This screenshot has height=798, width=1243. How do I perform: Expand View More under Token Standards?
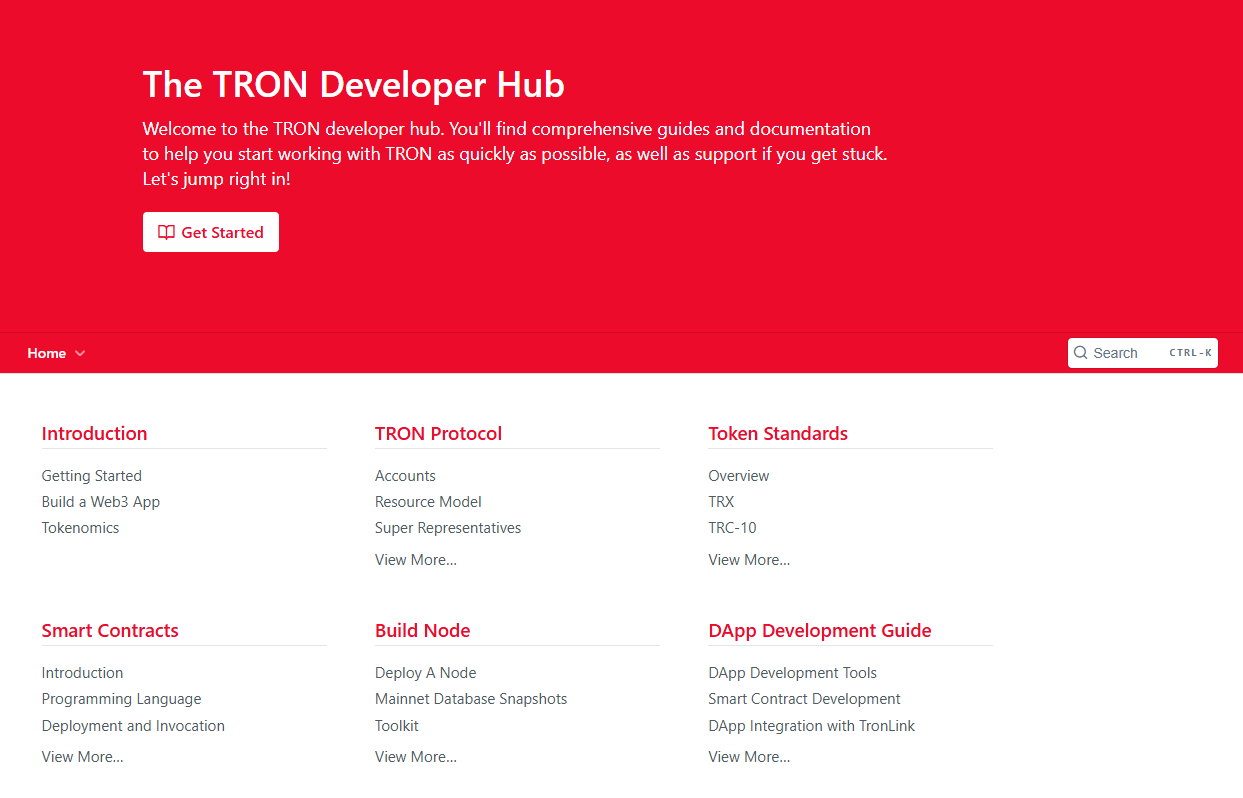click(x=749, y=560)
